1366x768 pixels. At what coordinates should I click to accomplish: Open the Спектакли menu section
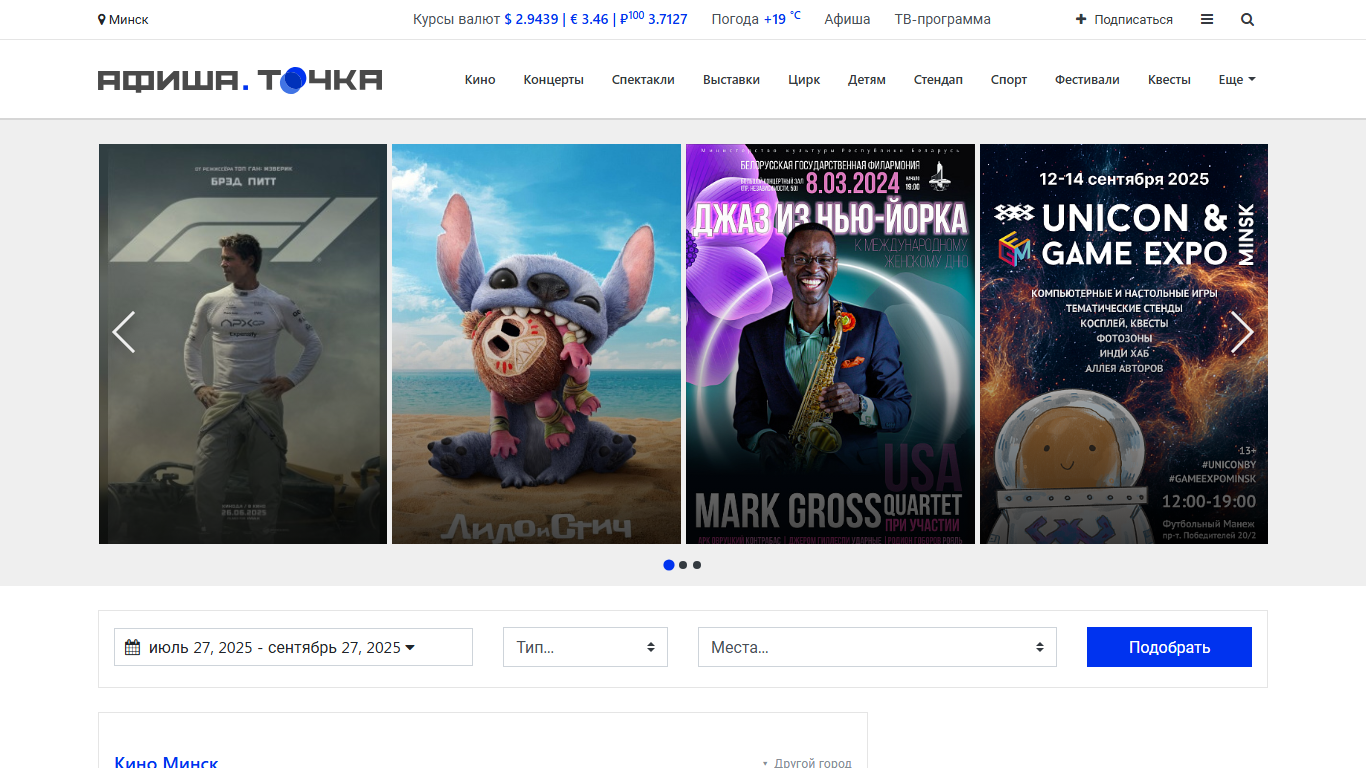point(643,80)
